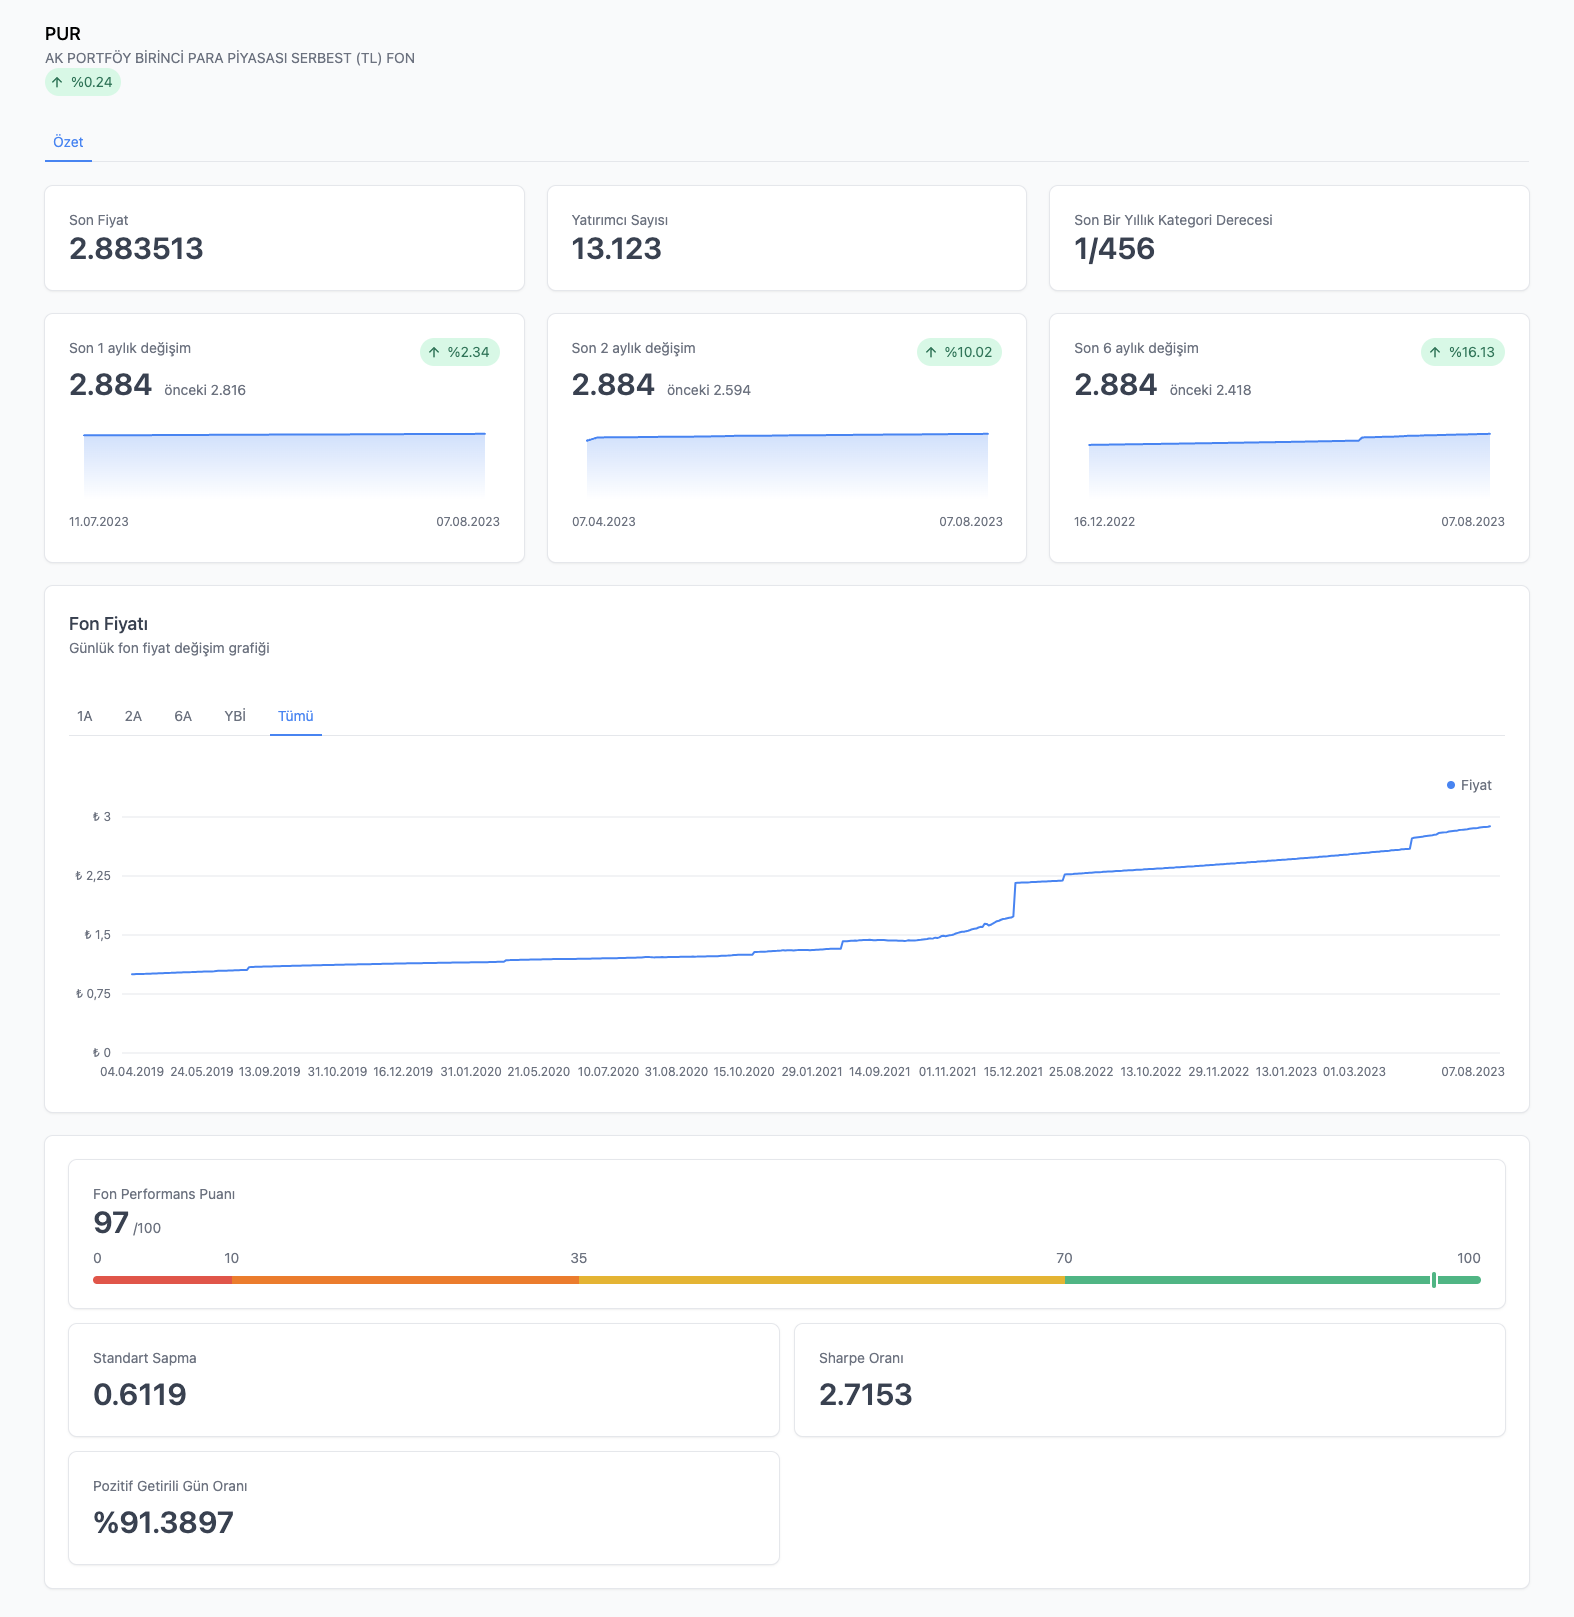
Task: Click the Fon Performans Puanı score 97
Action: point(111,1223)
